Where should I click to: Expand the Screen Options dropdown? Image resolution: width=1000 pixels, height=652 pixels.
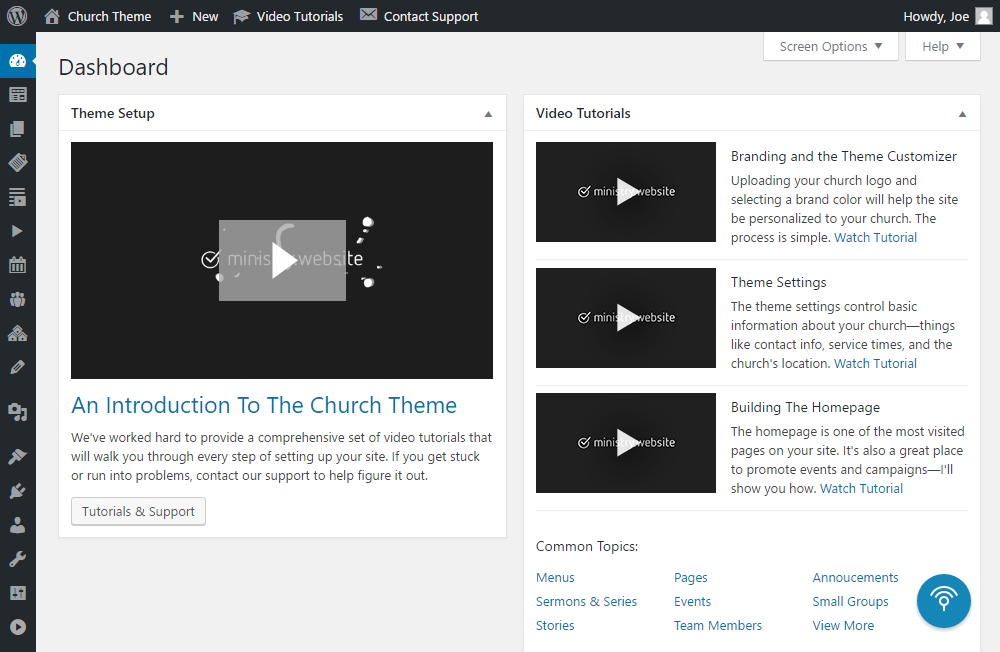(x=831, y=47)
